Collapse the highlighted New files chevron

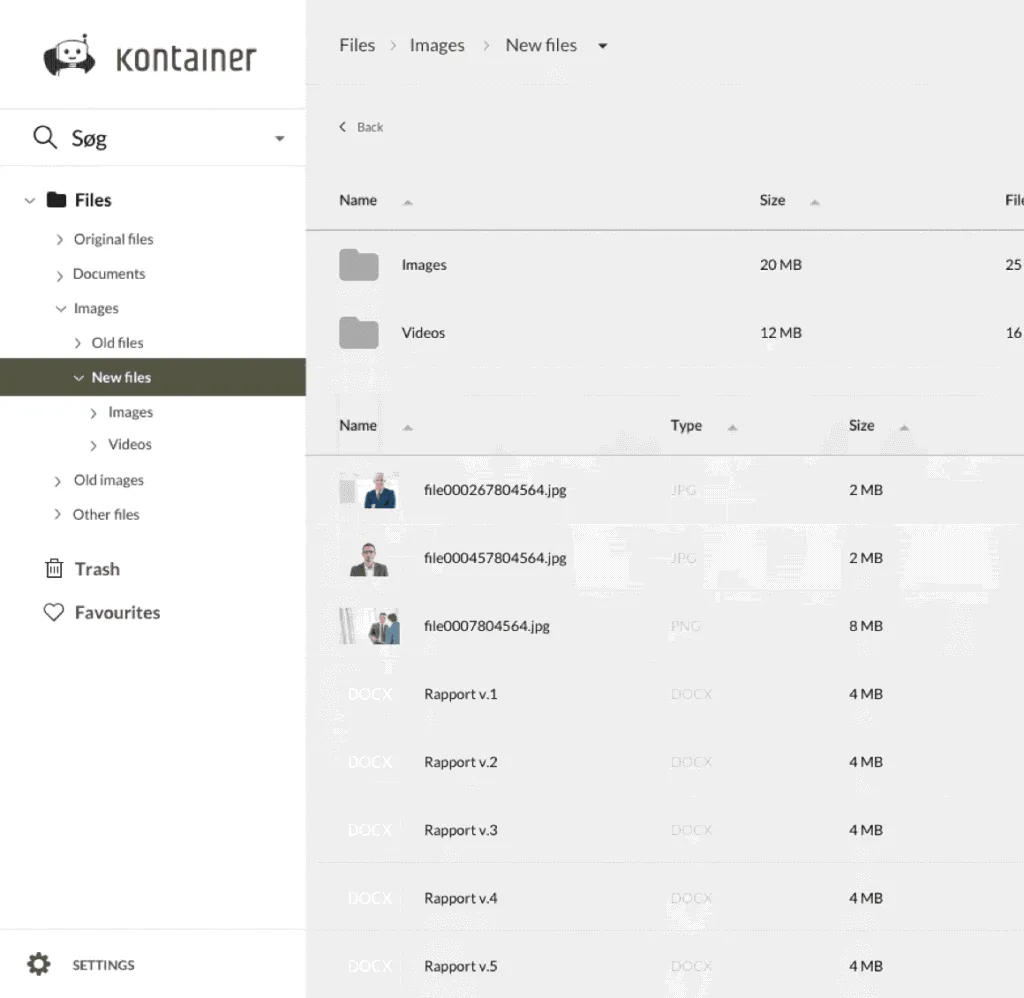78,378
